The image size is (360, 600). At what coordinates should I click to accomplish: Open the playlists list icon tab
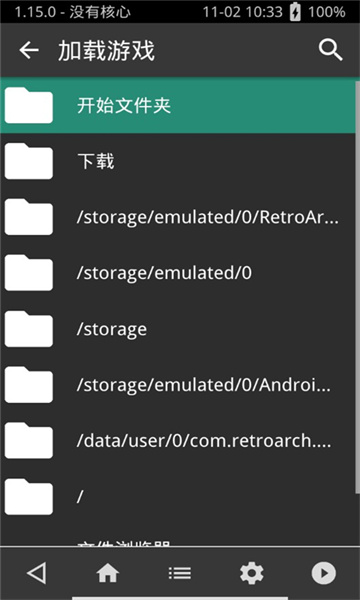coord(180,573)
